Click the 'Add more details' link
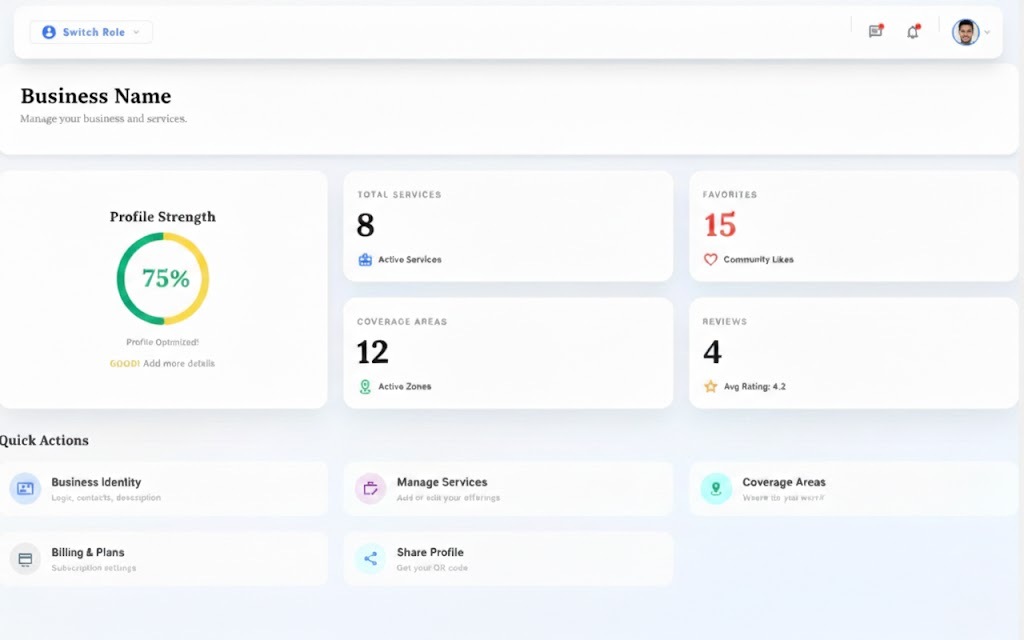Image resolution: width=1024 pixels, height=640 pixels. pyautogui.click(x=178, y=363)
